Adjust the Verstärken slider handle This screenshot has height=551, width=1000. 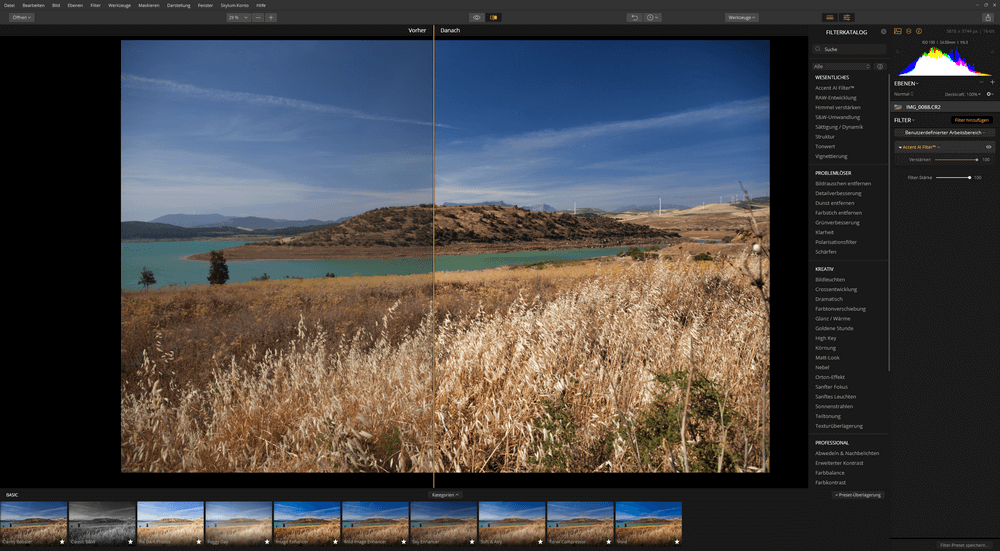(976, 159)
